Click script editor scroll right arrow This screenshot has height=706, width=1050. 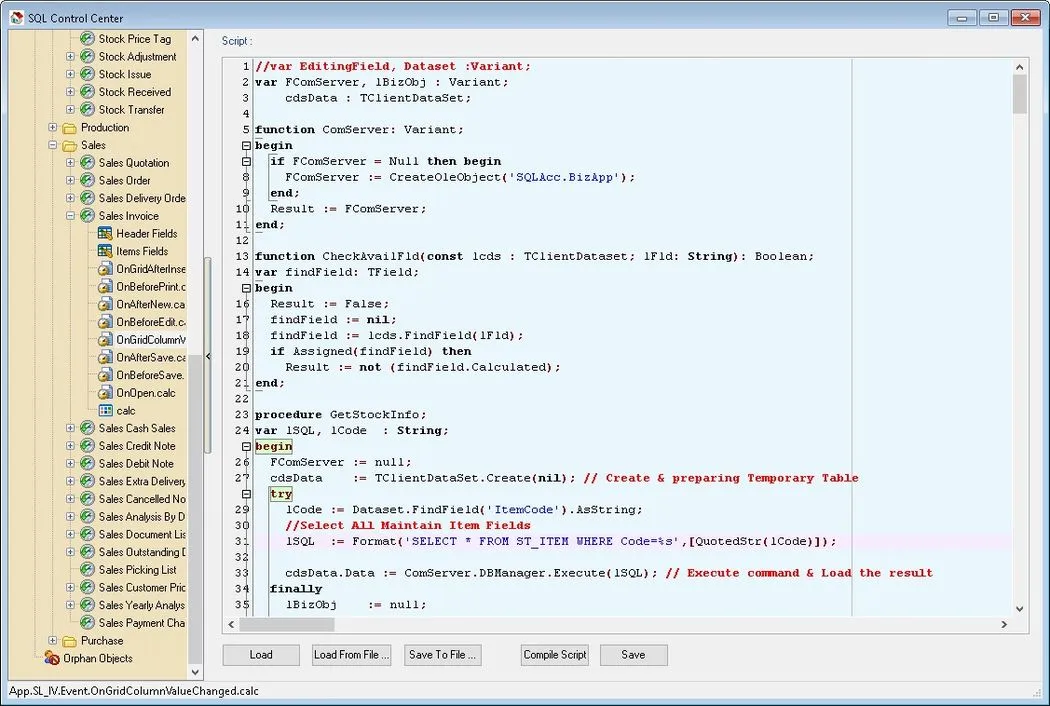pos(1004,624)
